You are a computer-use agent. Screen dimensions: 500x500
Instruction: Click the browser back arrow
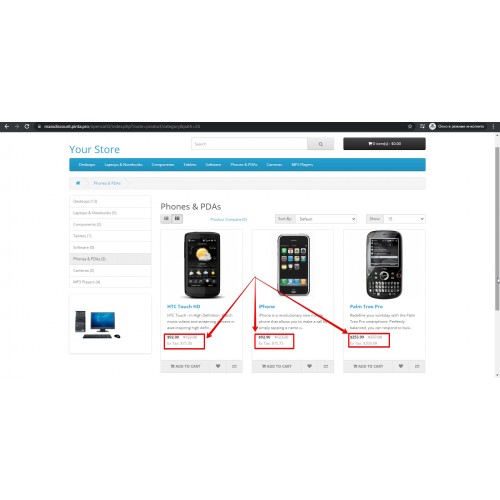click(x=7, y=127)
